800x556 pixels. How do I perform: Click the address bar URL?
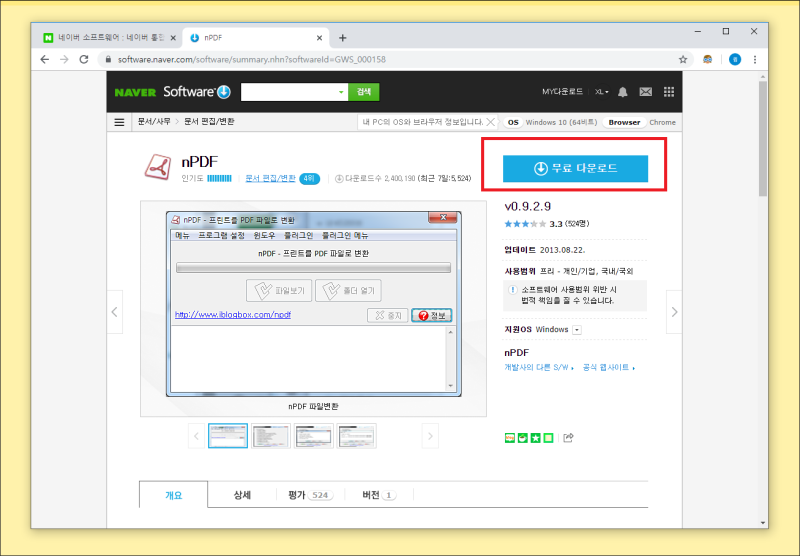[252, 59]
